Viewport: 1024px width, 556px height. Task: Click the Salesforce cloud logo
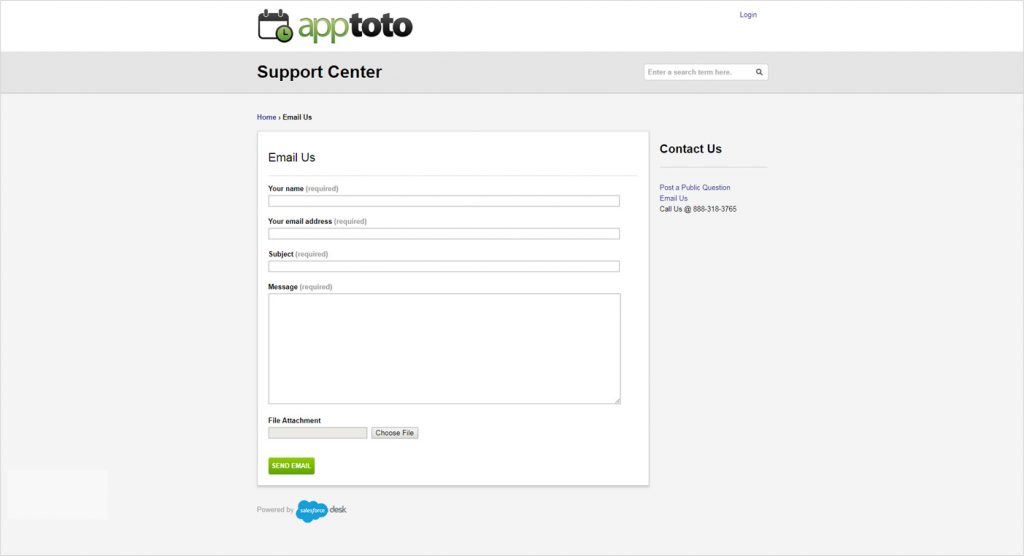coord(312,510)
